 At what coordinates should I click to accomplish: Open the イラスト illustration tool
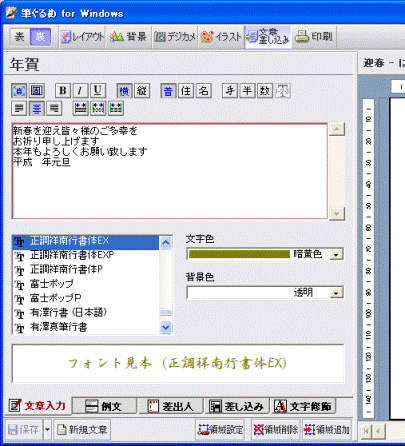(x=221, y=37)
